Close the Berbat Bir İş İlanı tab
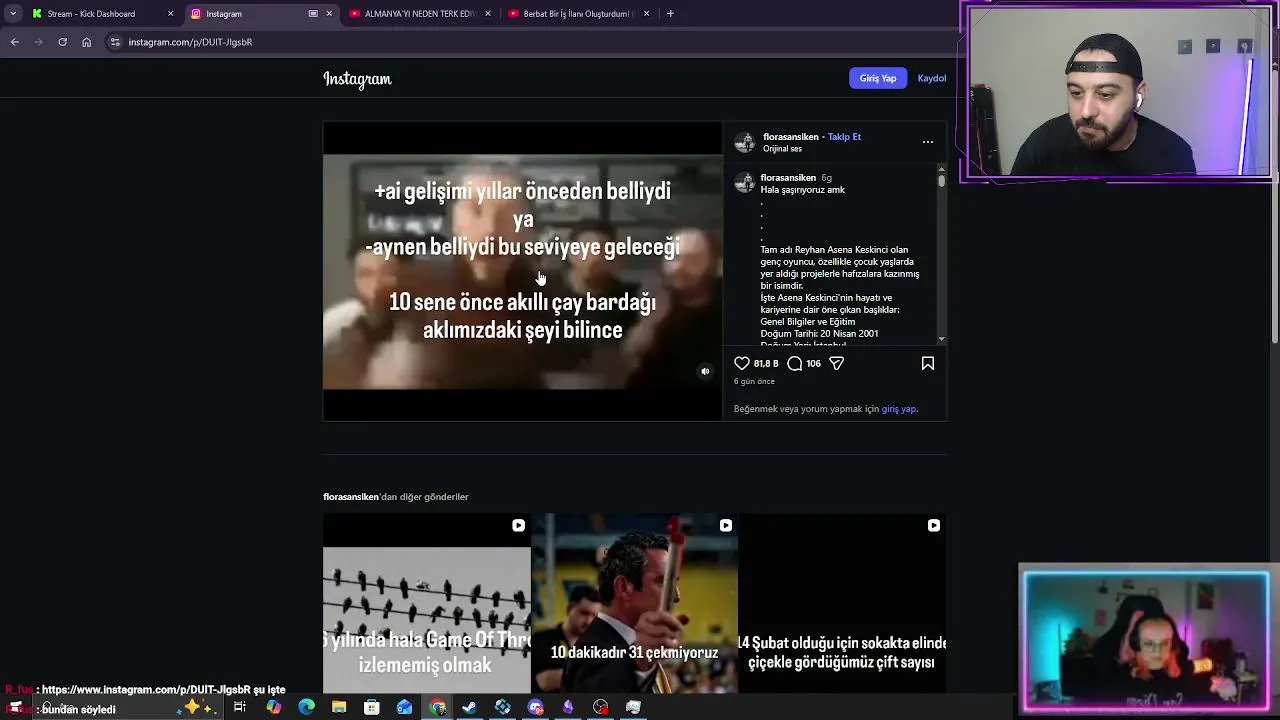The height and width of the screenshot is (720, 1280). pos(646,14)
